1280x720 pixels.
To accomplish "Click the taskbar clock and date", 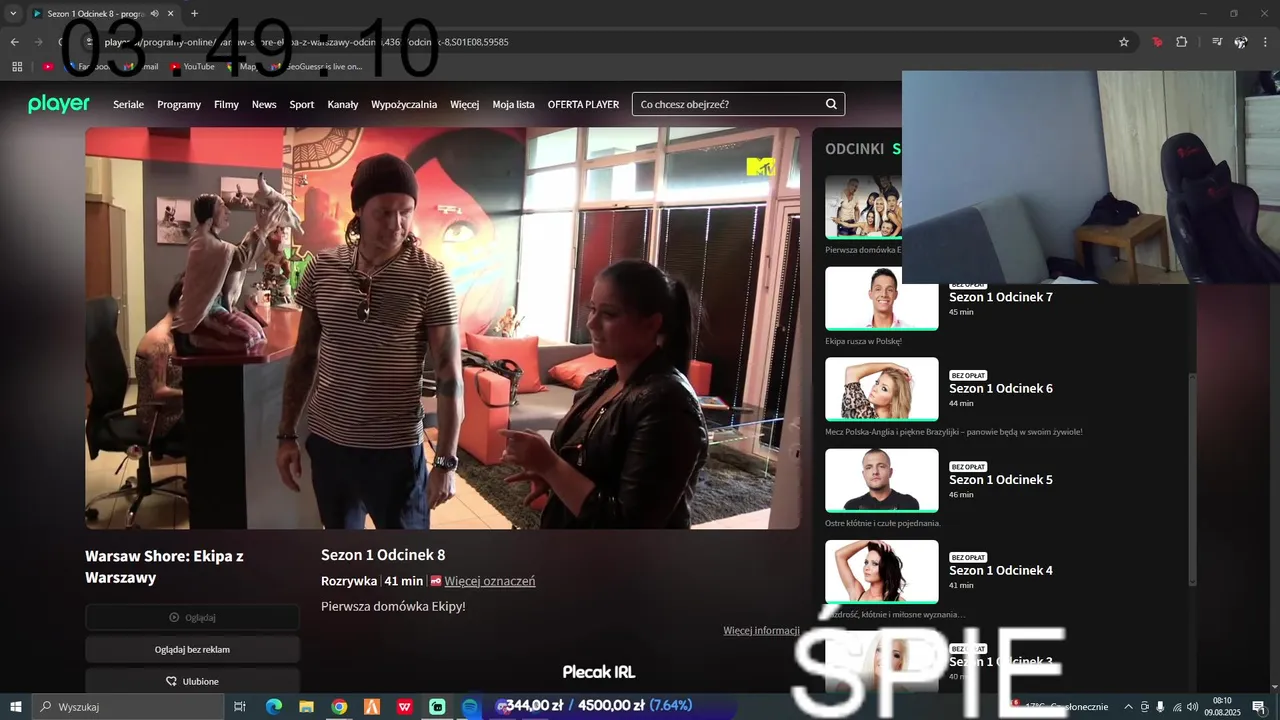I will 1222,707.
